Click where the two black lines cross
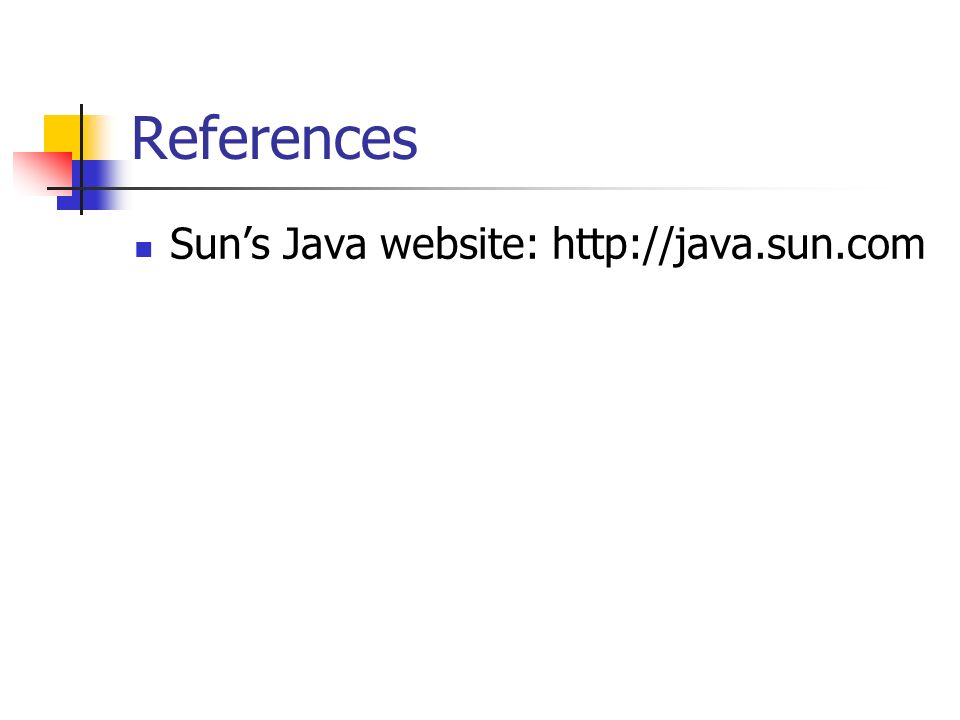The image size is (960, 720). tap(81, 189)
